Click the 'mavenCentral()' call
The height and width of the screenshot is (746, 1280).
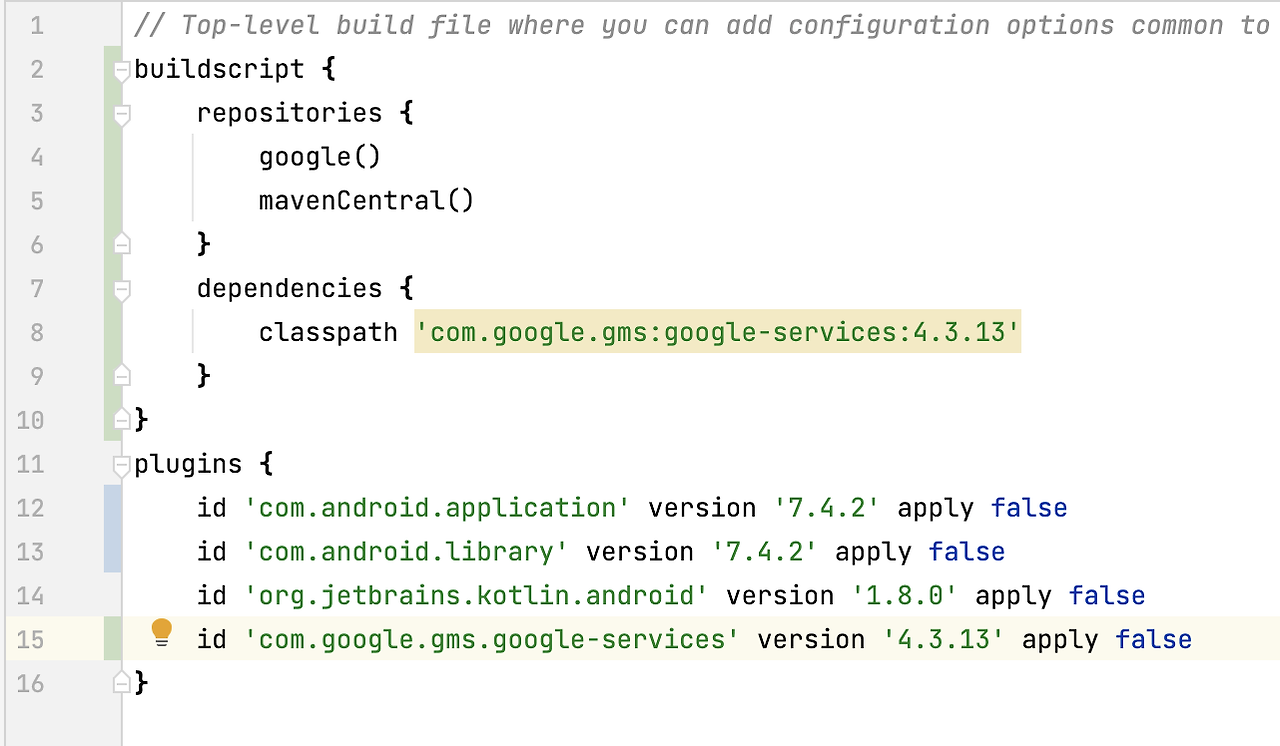(366, 201)
